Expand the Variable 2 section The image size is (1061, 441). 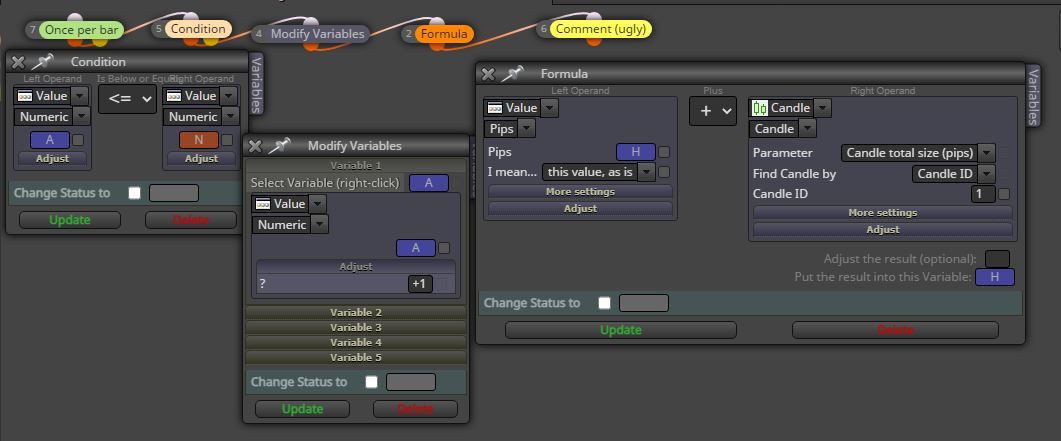click(x=356, y=312)
